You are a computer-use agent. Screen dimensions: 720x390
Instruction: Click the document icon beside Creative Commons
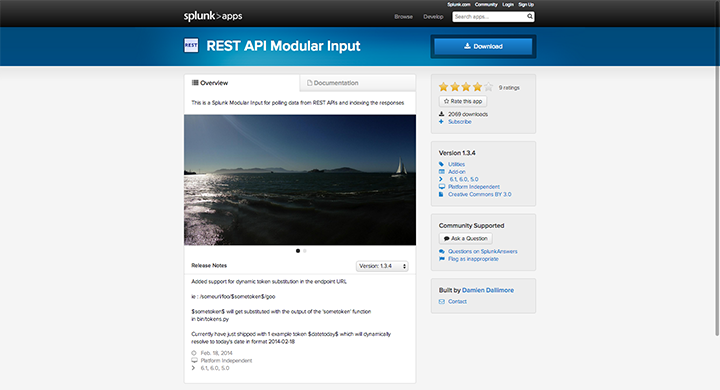click(x=441, y=194)
